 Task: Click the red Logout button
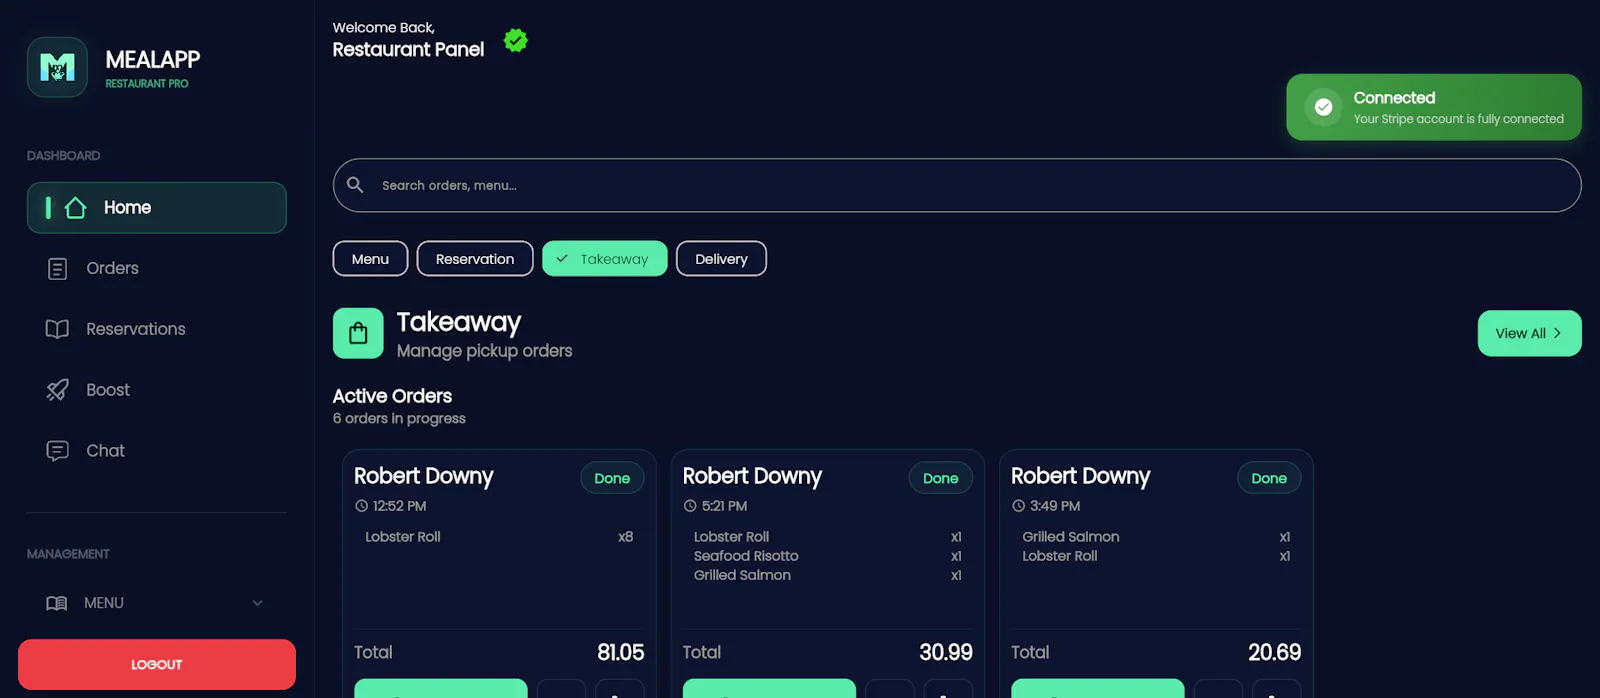[157, 664]
